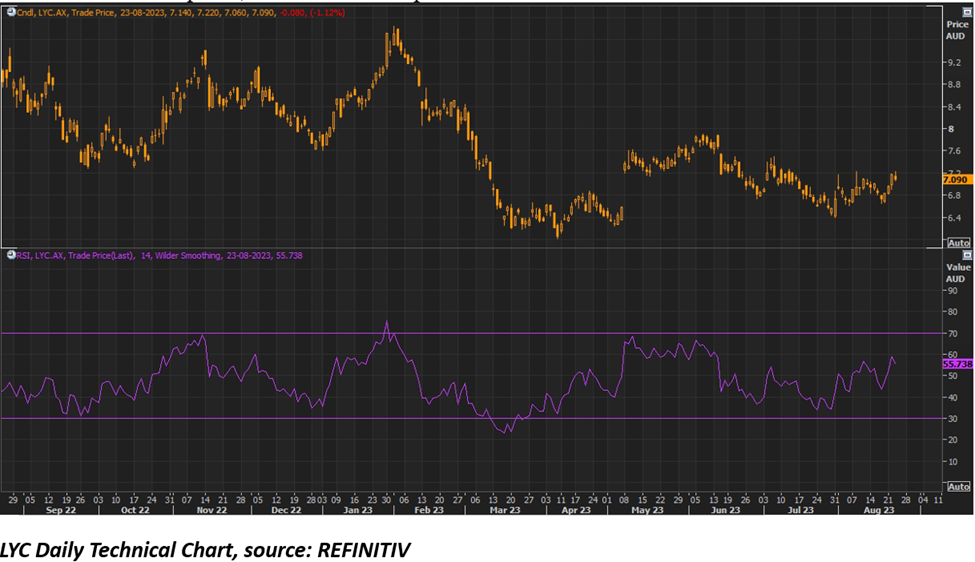Maximize the price panel via top-right icon
975x562 pixels.
point(966,12)
